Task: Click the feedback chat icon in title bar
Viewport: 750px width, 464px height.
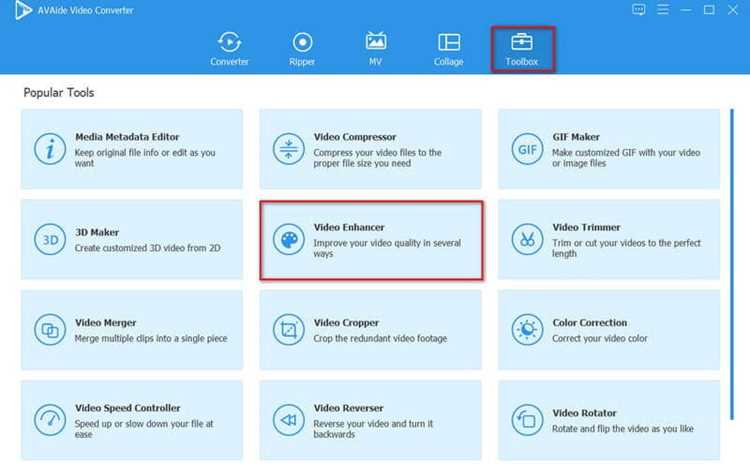Action: 639,10
